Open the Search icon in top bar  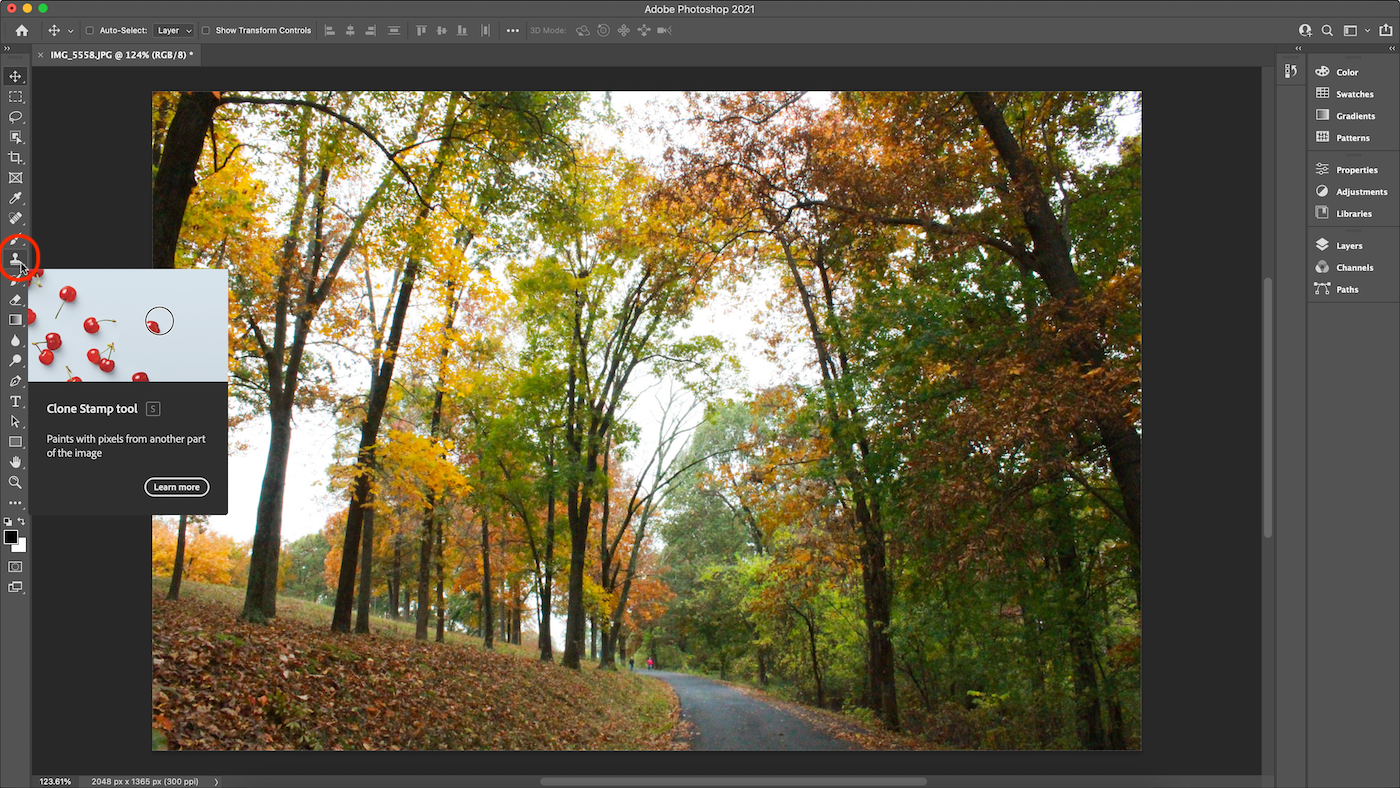[1327, 31]
